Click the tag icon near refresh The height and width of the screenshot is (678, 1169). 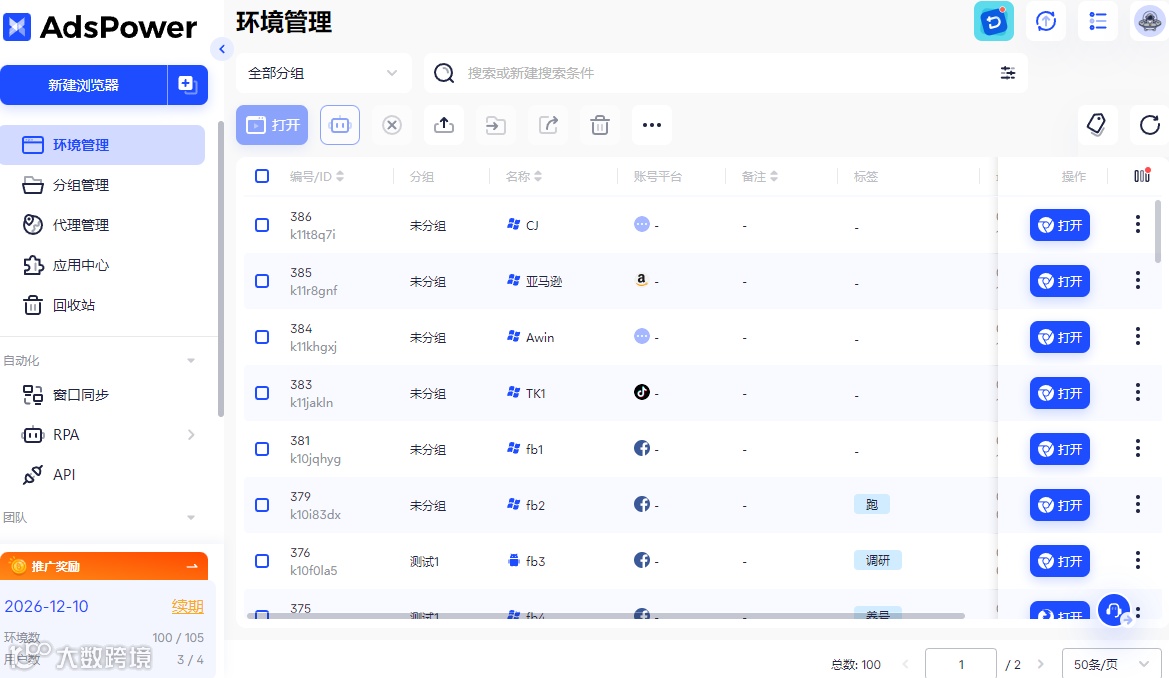1097,125
